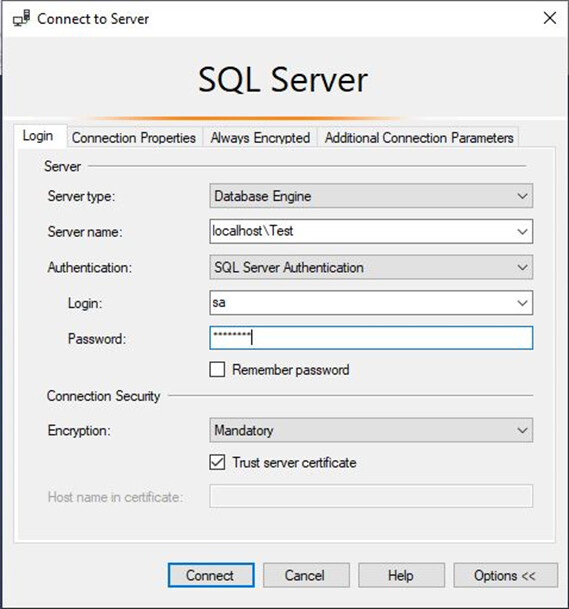
Task: Open the Additional Connection Parameters tab
Action: [419, 137]
